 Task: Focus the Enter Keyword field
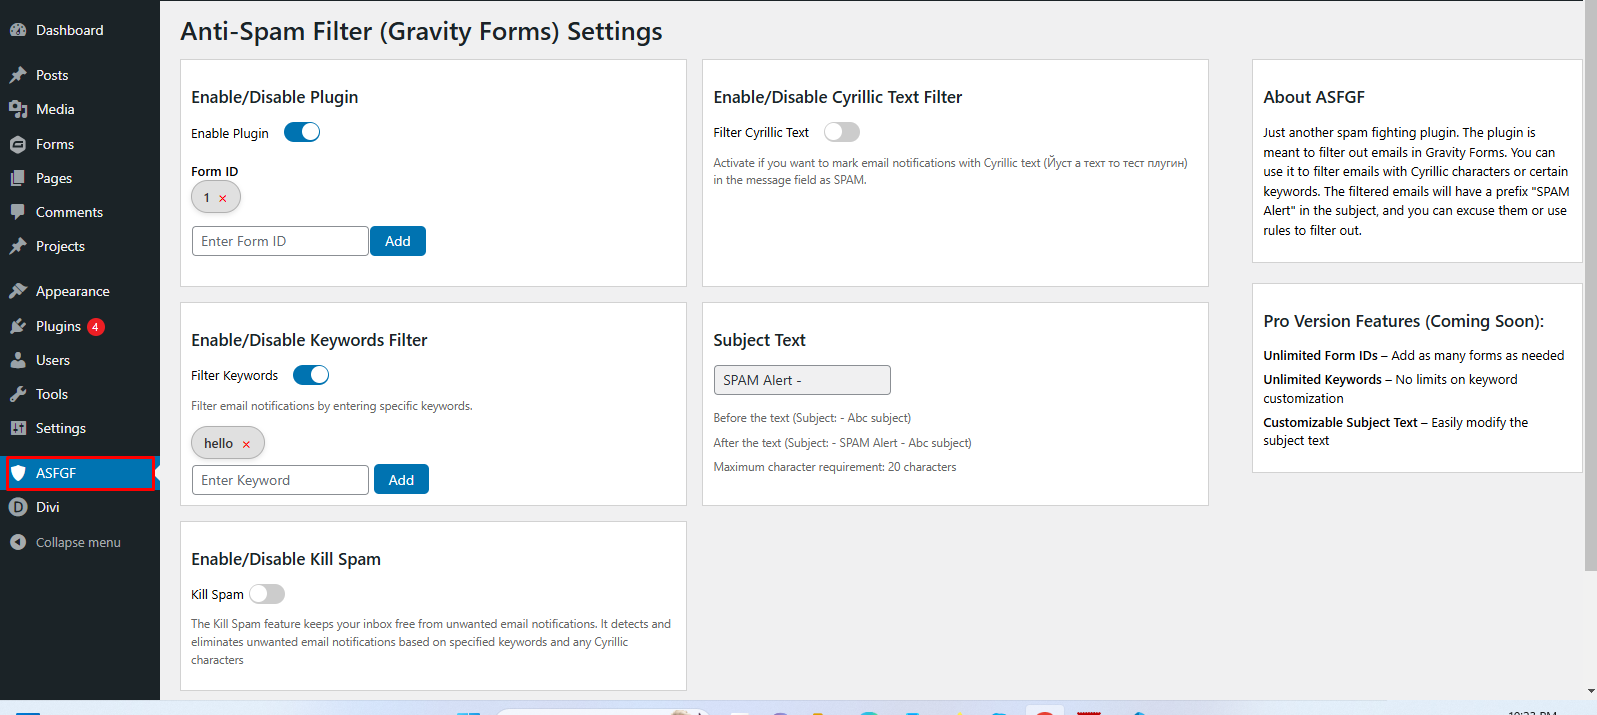click(280, 480)
